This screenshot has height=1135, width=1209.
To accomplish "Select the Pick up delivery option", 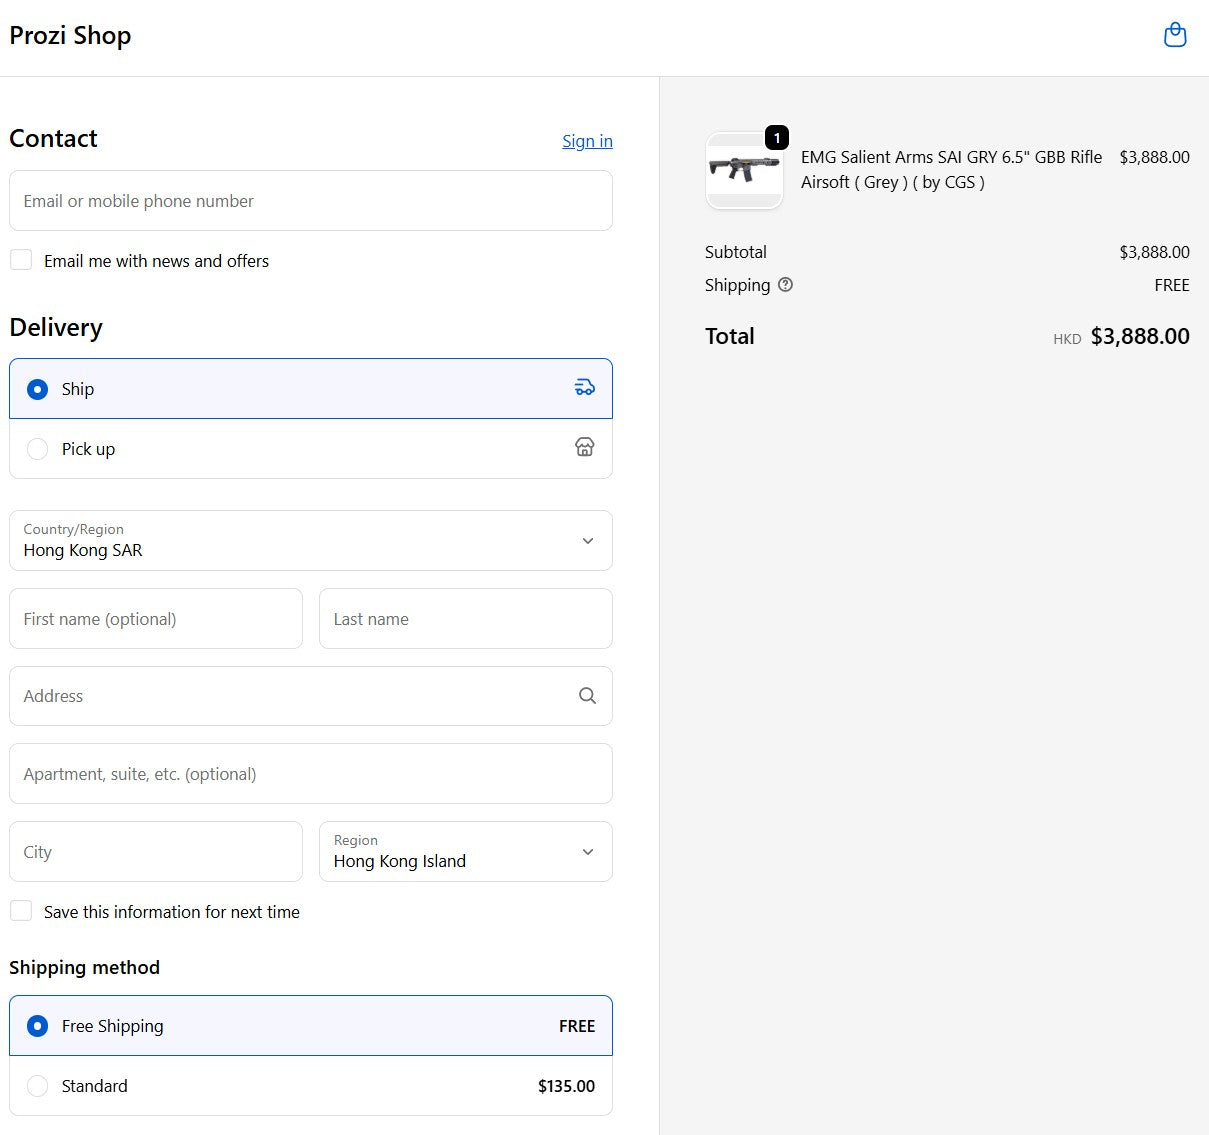I will pyautogui.click(x=38, y=449).
